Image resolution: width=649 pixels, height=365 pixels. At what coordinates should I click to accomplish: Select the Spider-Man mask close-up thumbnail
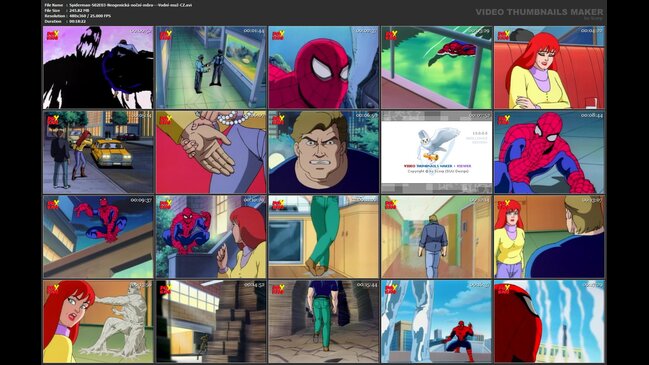tap(324, 67)
